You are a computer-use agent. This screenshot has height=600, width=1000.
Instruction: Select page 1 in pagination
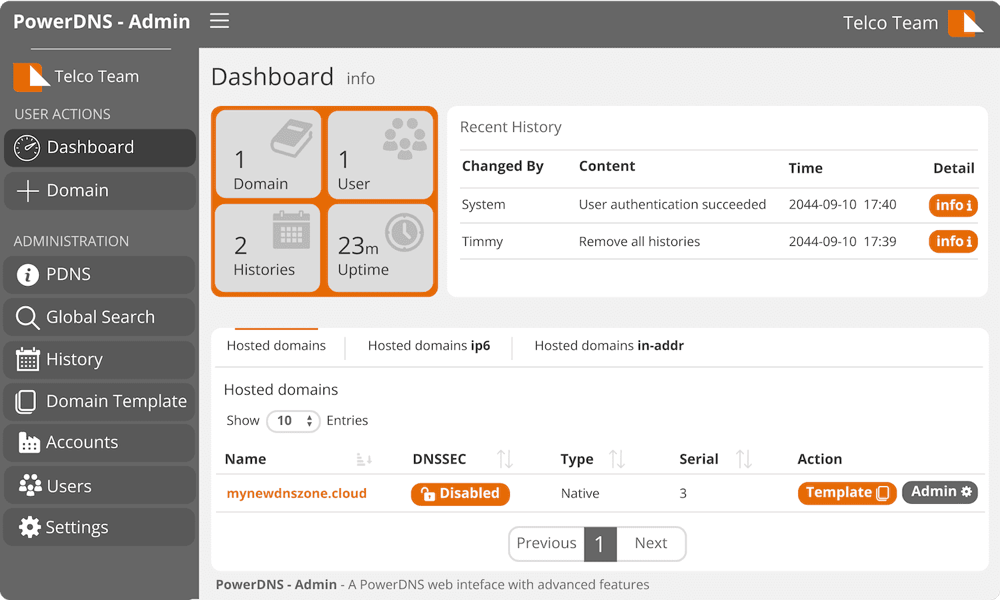600,544
